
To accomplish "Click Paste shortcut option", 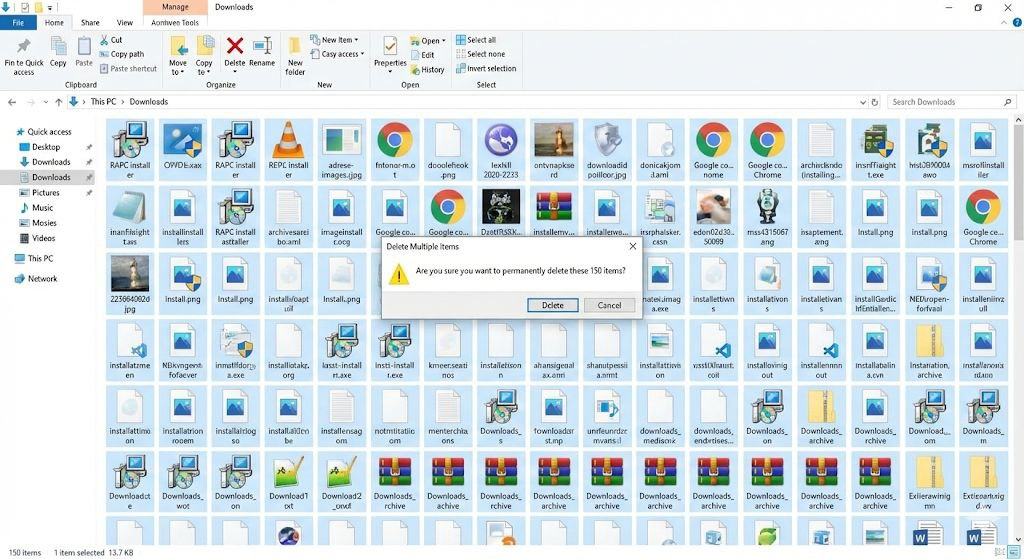I will coord(129,69).
